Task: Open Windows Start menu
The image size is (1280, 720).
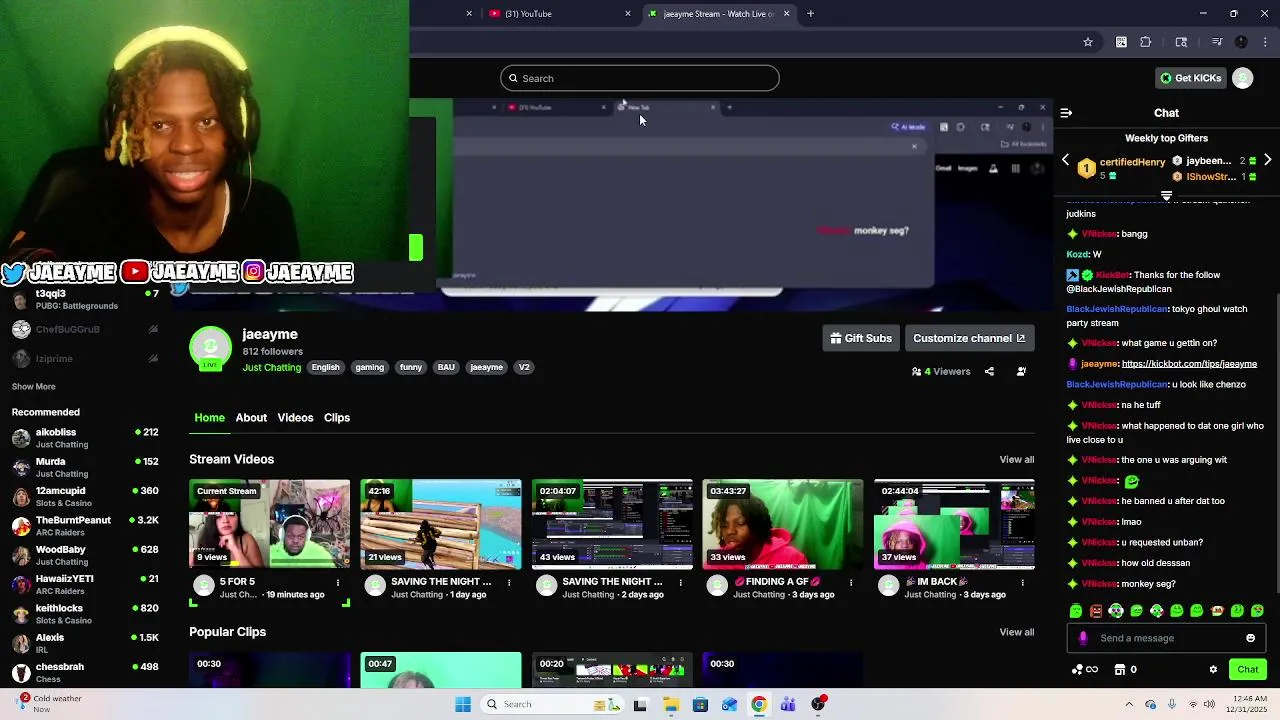Action: [463, 704]
